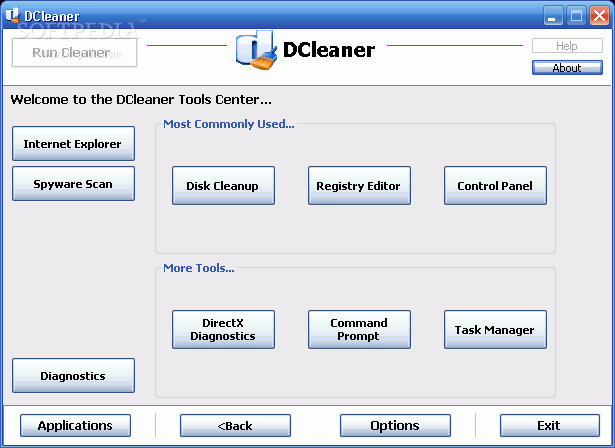This screenshot has height=448, width=615.
Task: Click the 'Welcome to the DCleaner Tools Center...' text
Action: [141, 99]
